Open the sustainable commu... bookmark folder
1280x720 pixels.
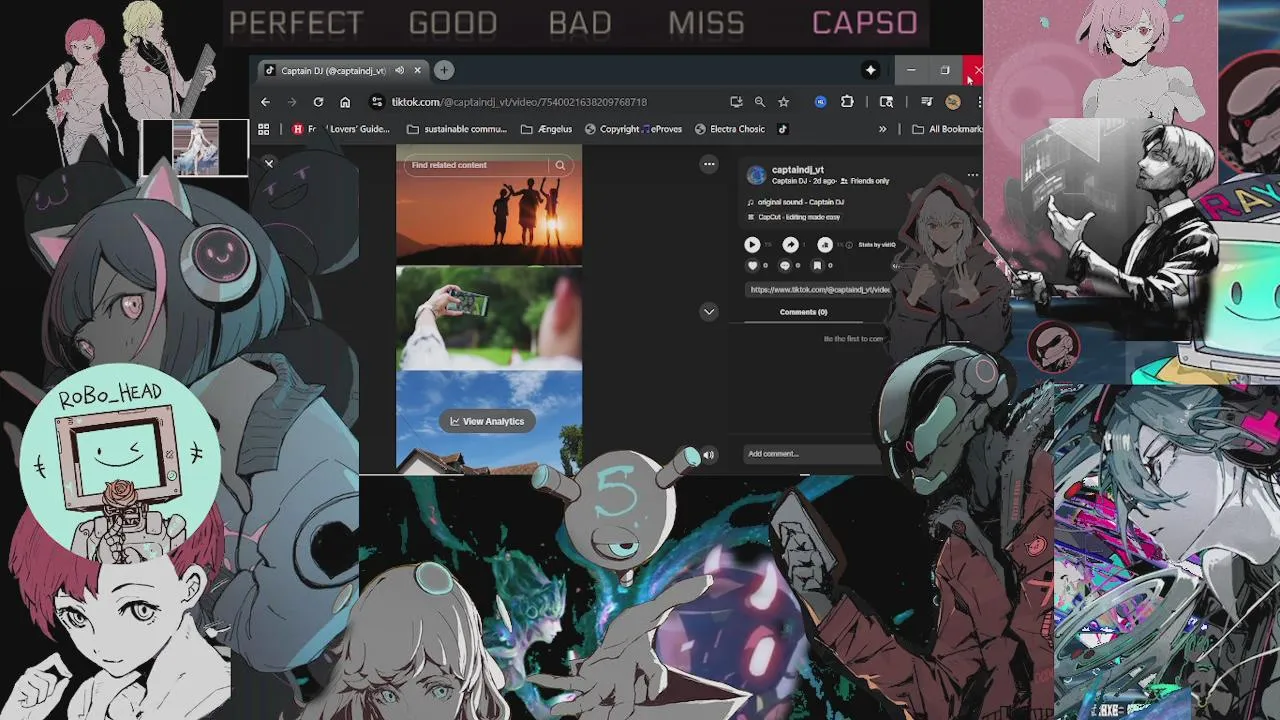tap(458, 129)
